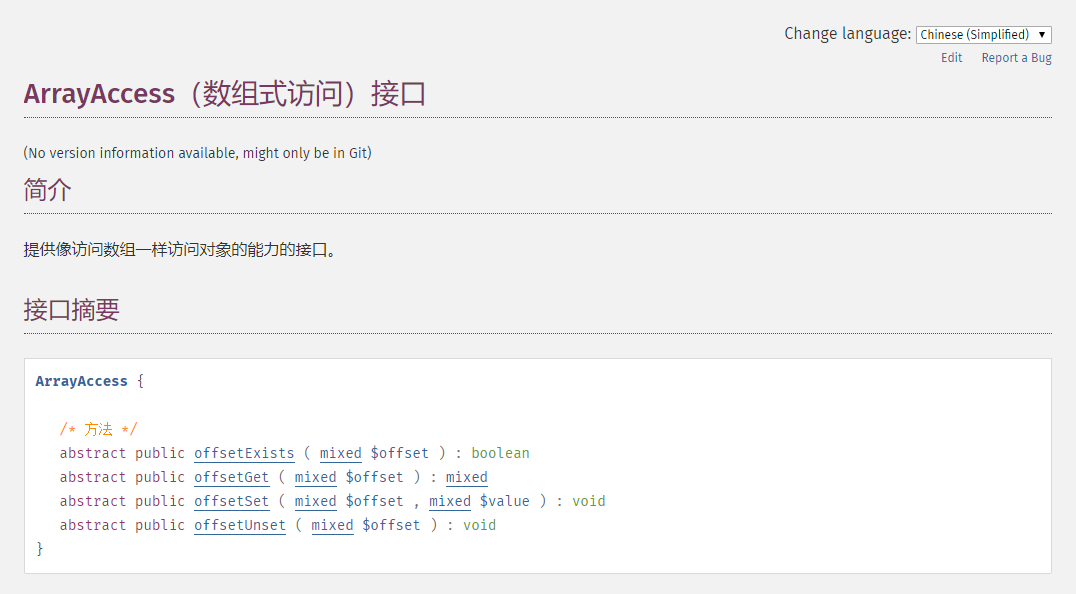Screen dimensions: 1076x594
Task: Open the Change language dropdown
Action: (x=983, y=34)
